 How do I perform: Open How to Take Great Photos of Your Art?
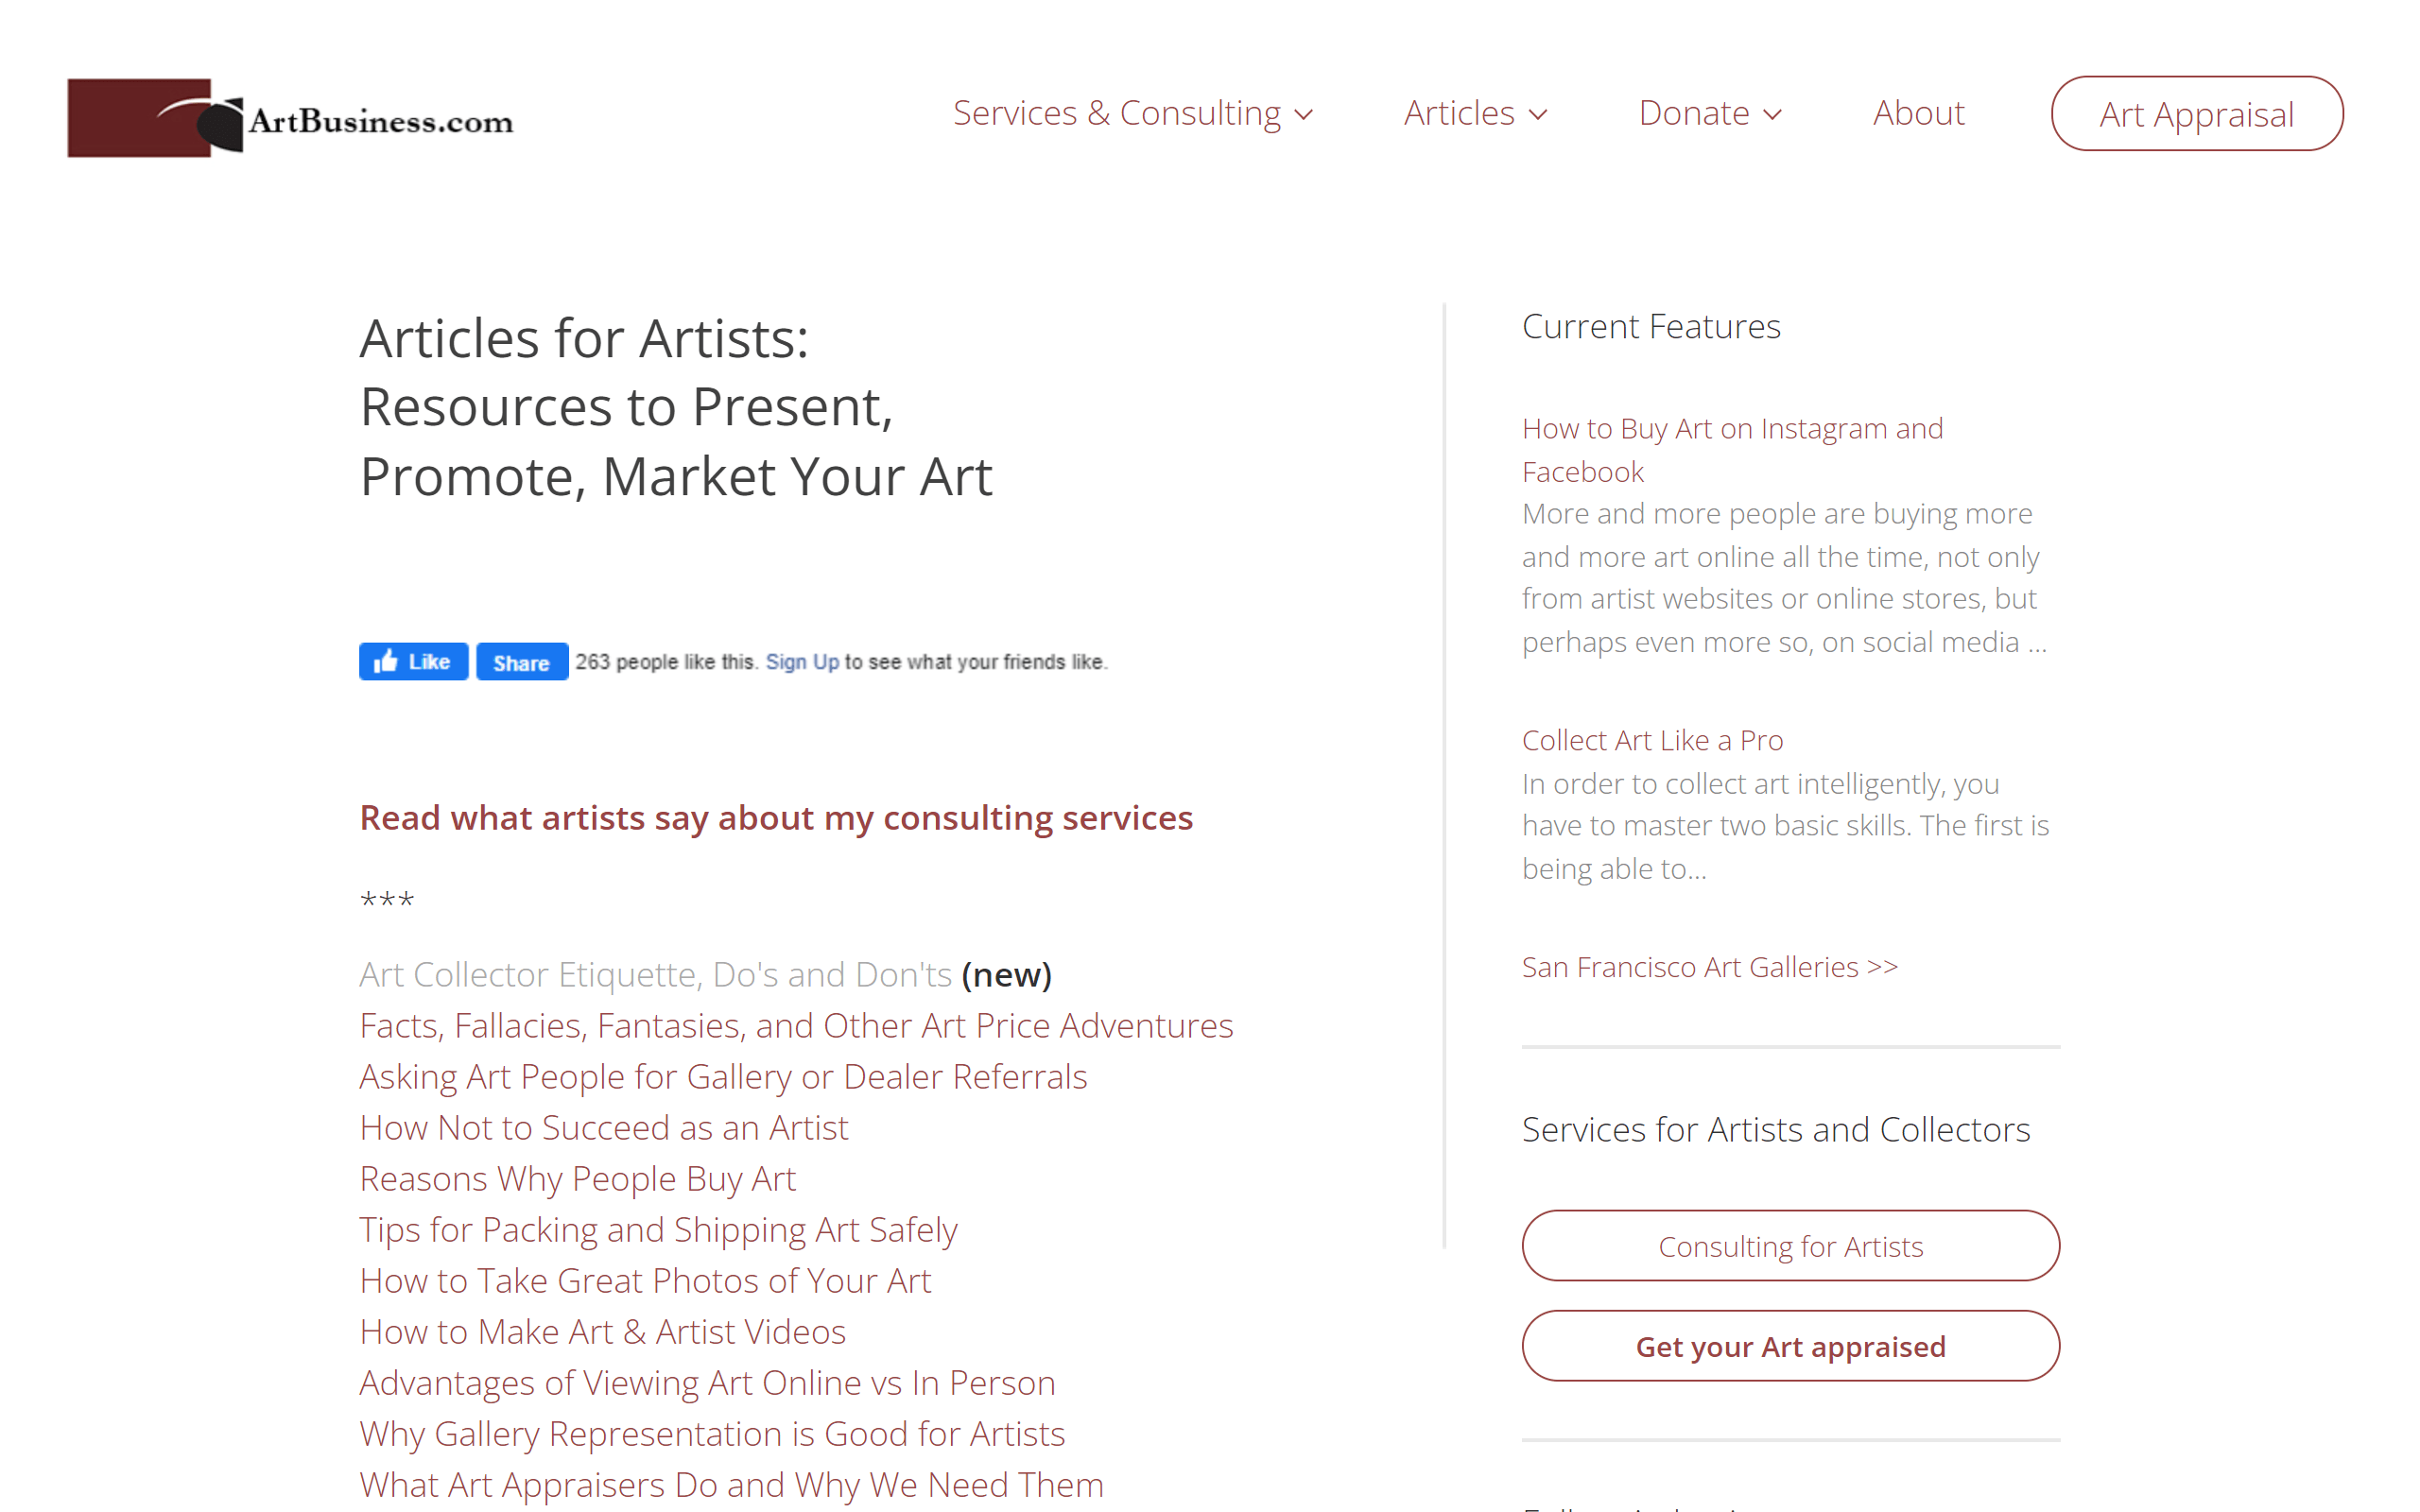tap(644, 1280)
